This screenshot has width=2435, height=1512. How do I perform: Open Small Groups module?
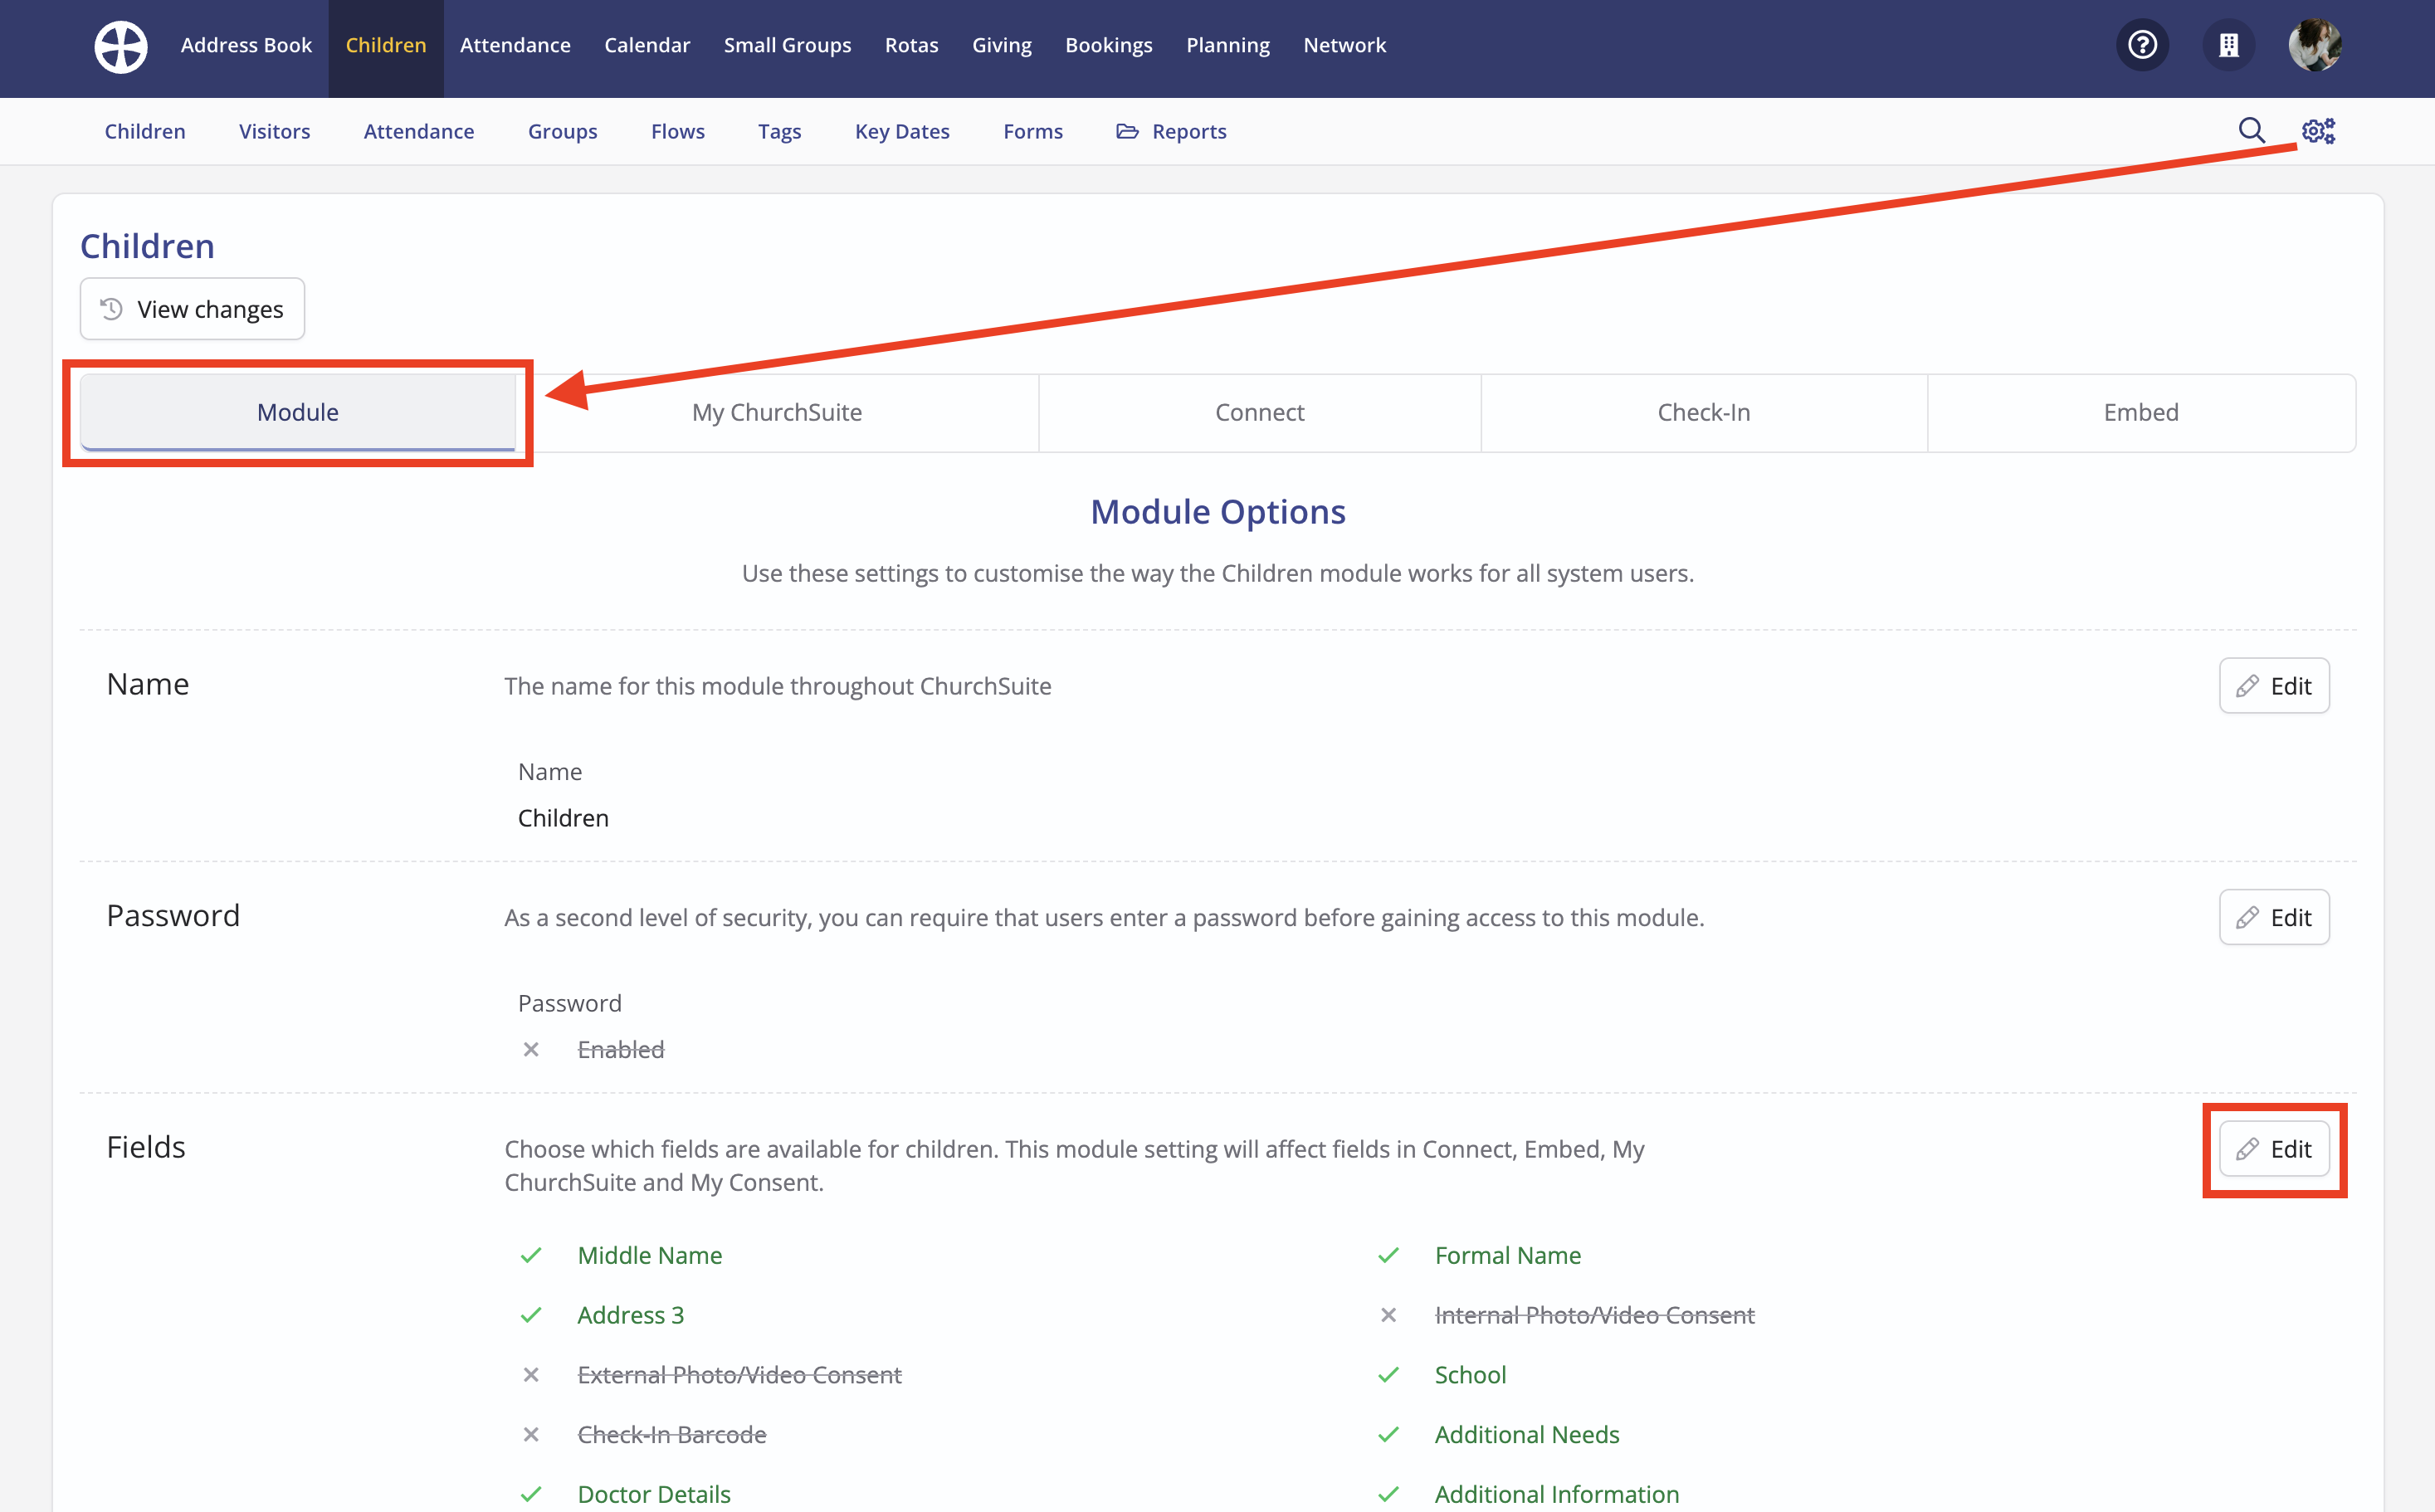[x=787, y=45]
